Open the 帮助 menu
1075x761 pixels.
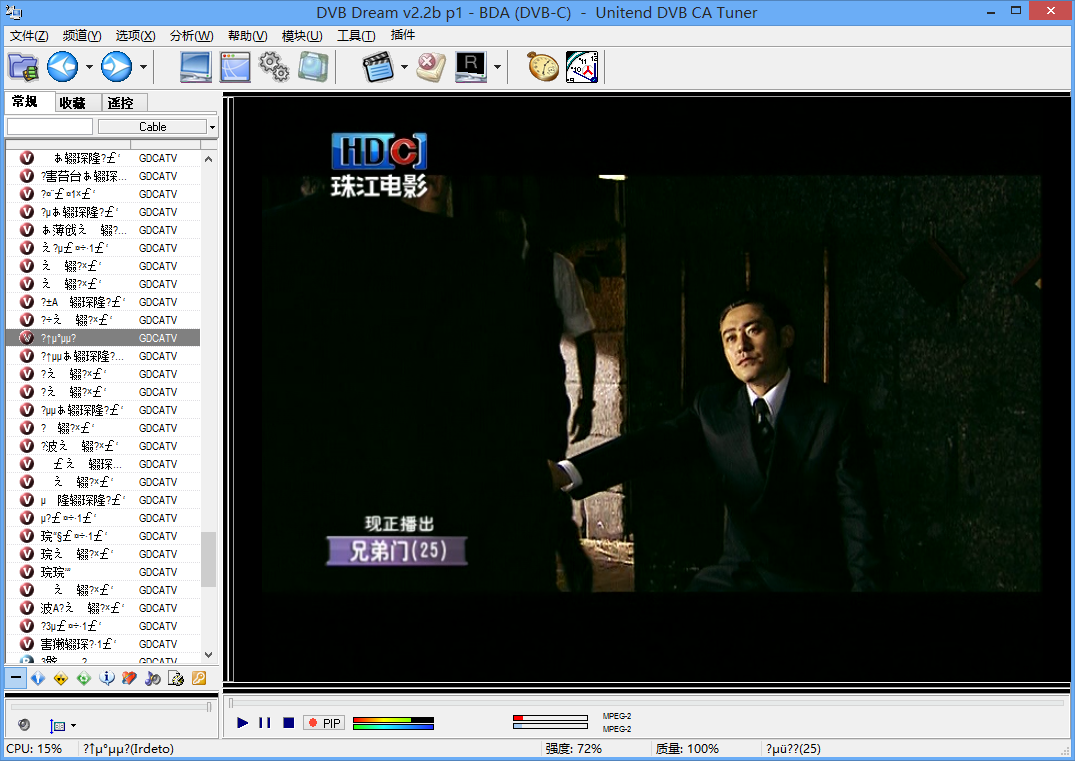(247, 36)
